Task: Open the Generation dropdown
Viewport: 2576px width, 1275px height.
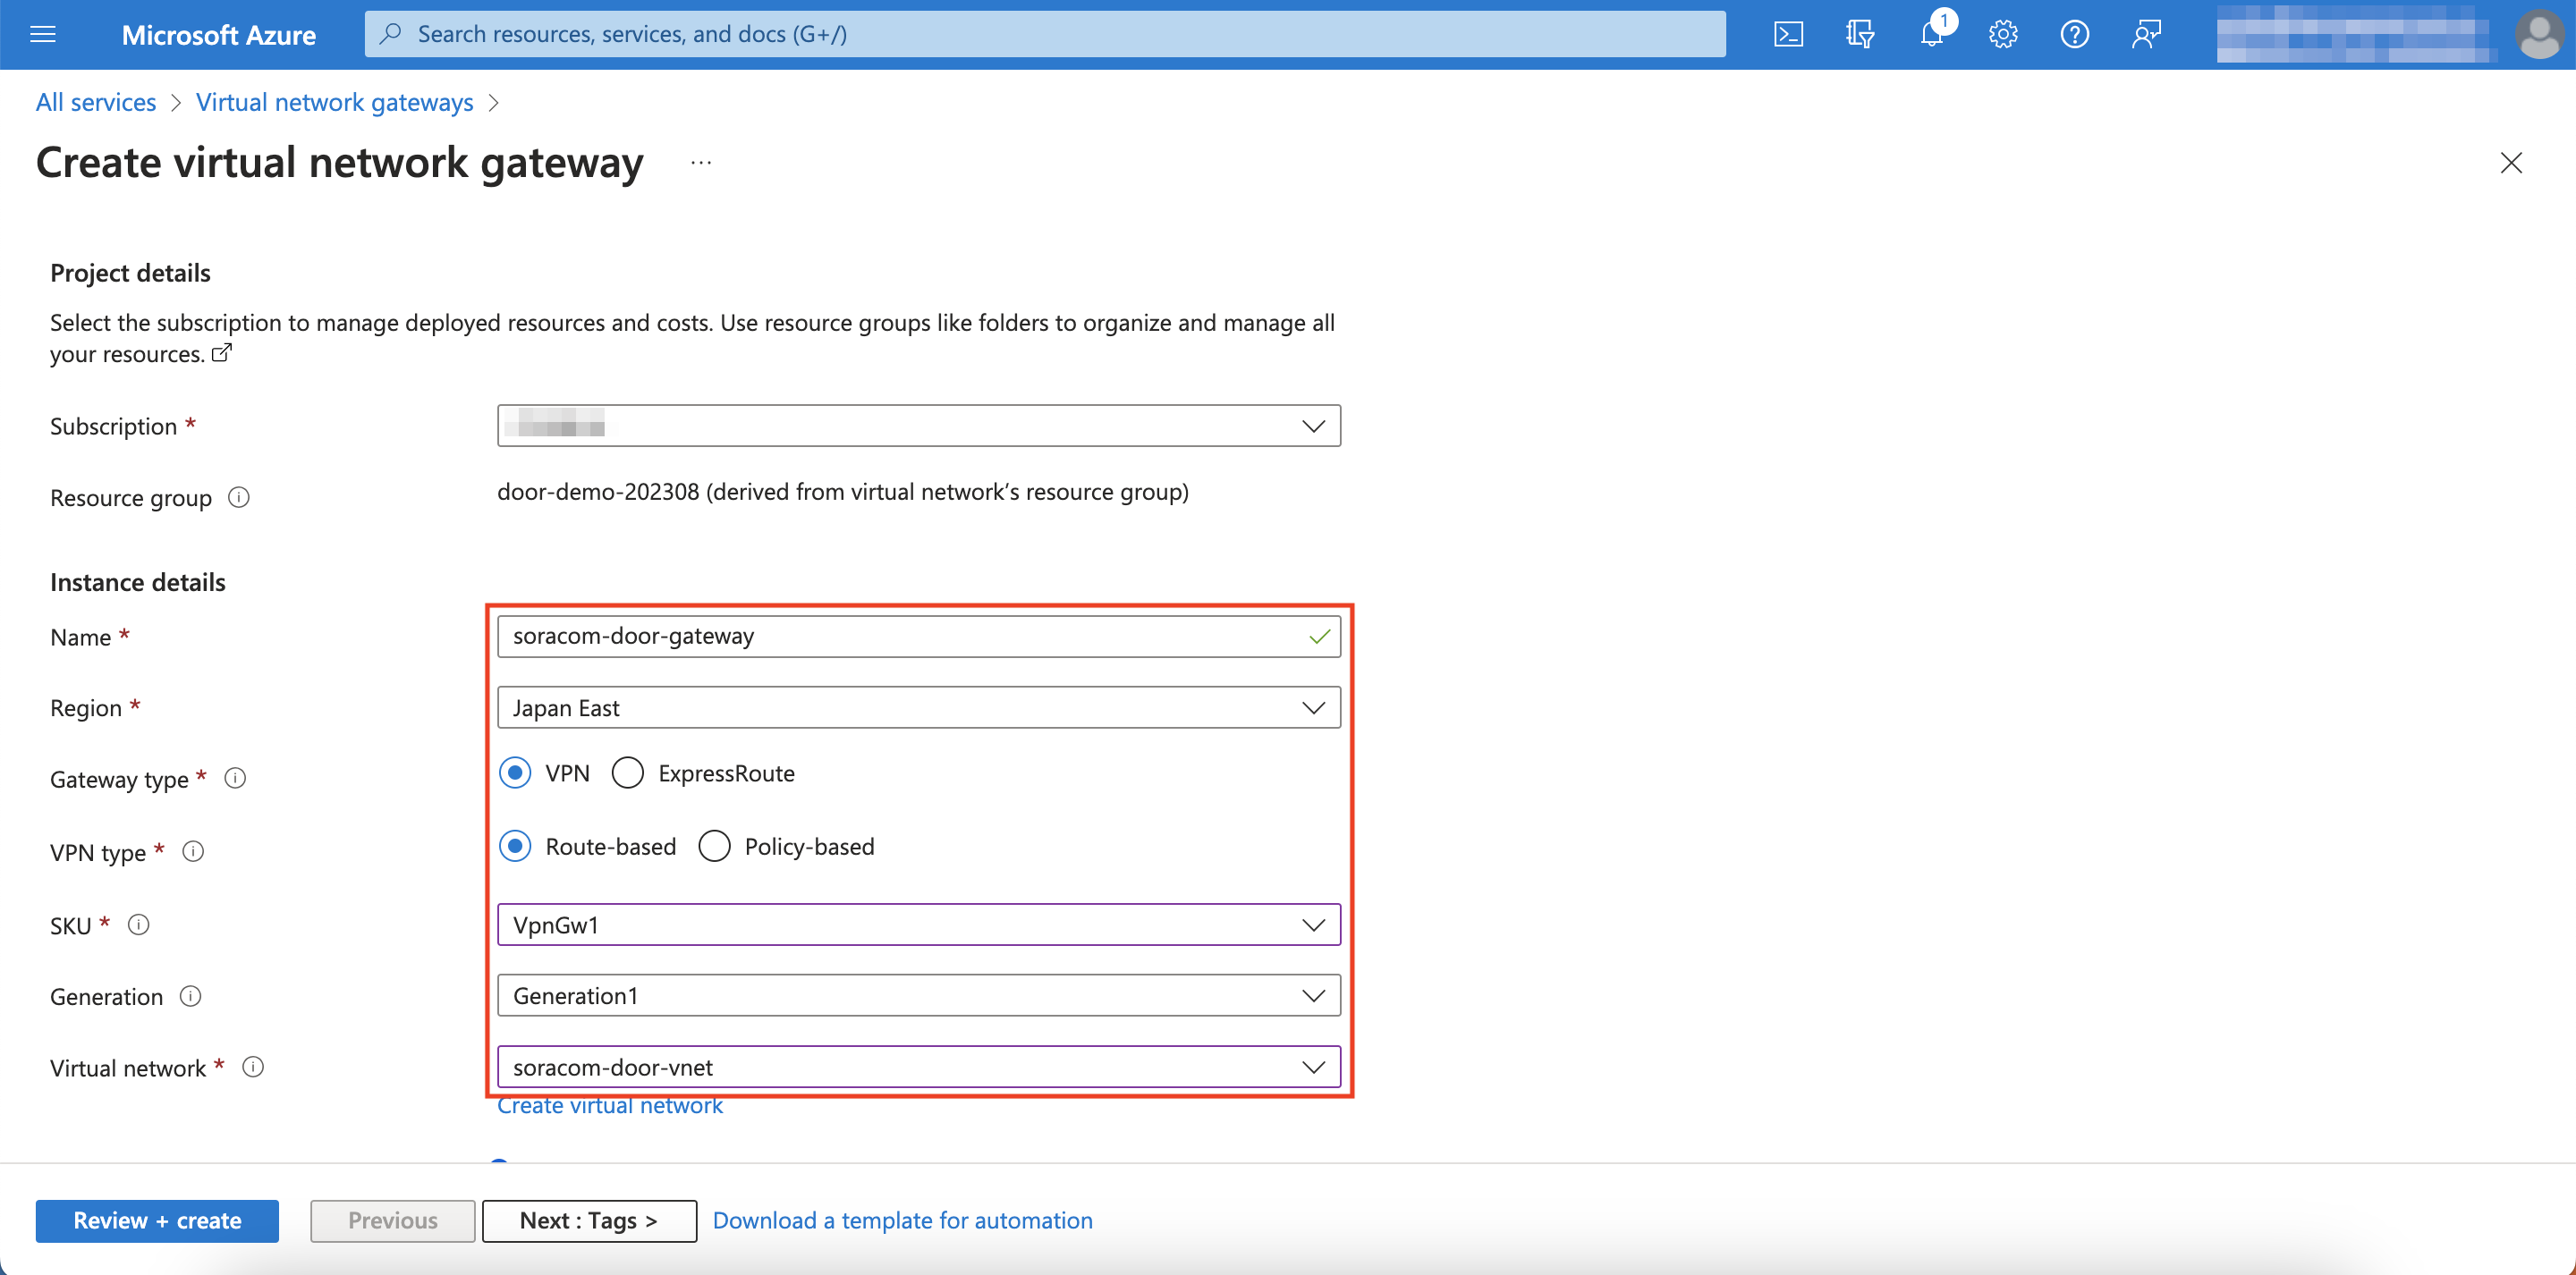Action: (x=1313, y=994)
